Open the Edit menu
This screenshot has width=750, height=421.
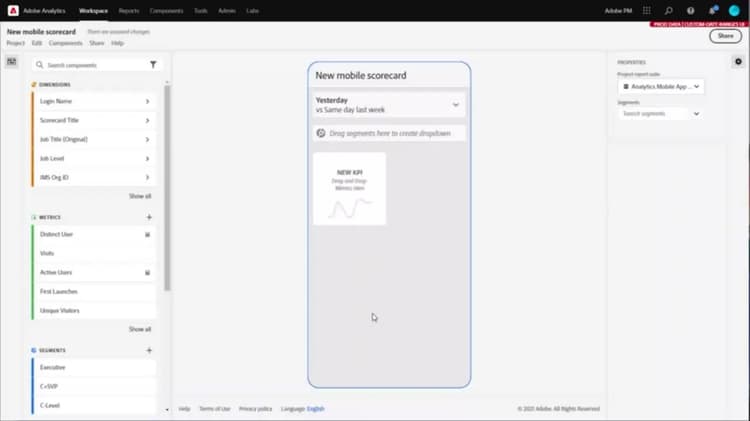coord(37,43)
